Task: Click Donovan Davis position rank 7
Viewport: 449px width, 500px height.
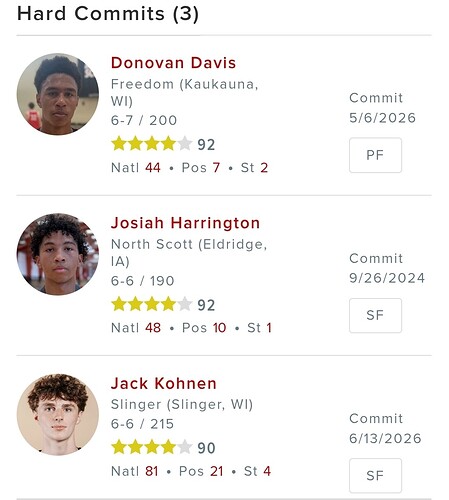Action: pos(216,168)
